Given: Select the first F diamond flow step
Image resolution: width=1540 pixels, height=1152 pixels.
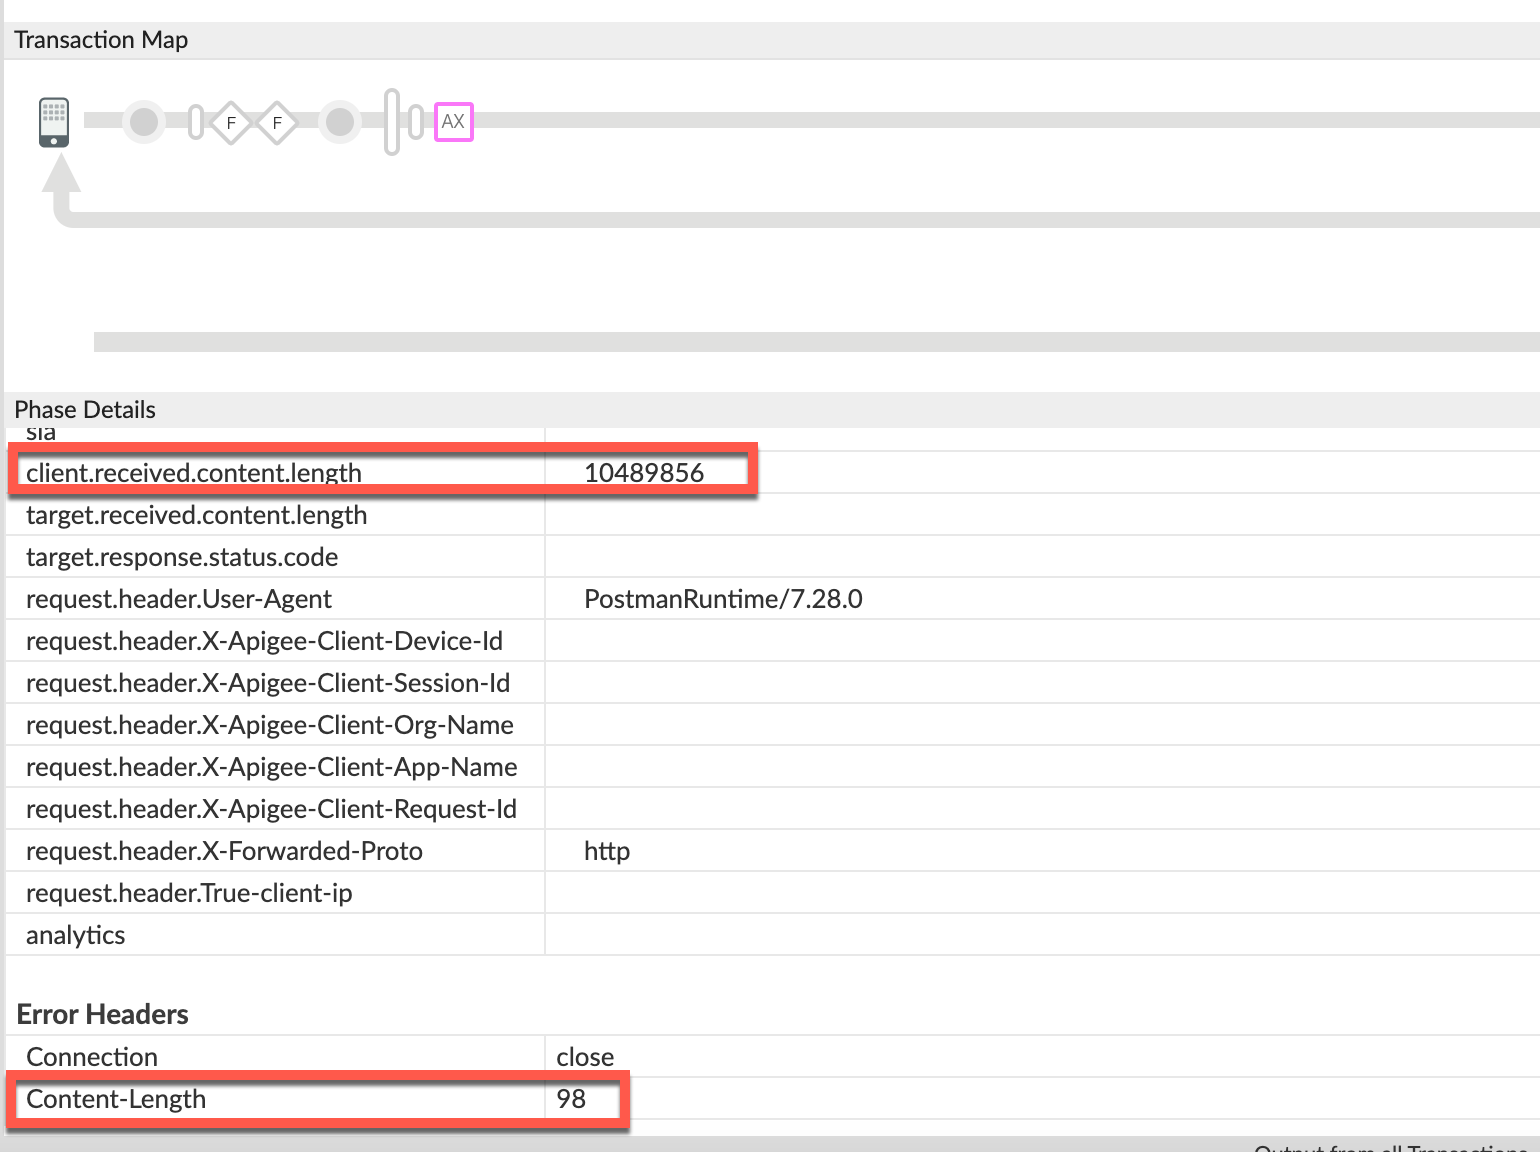Looking at the screenshot, I should pyautogui.click(x=231, y=123).
